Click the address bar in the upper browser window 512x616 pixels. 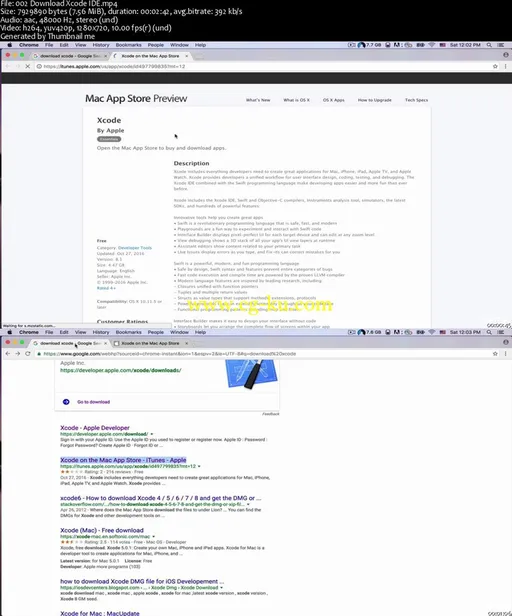point(263,66)
